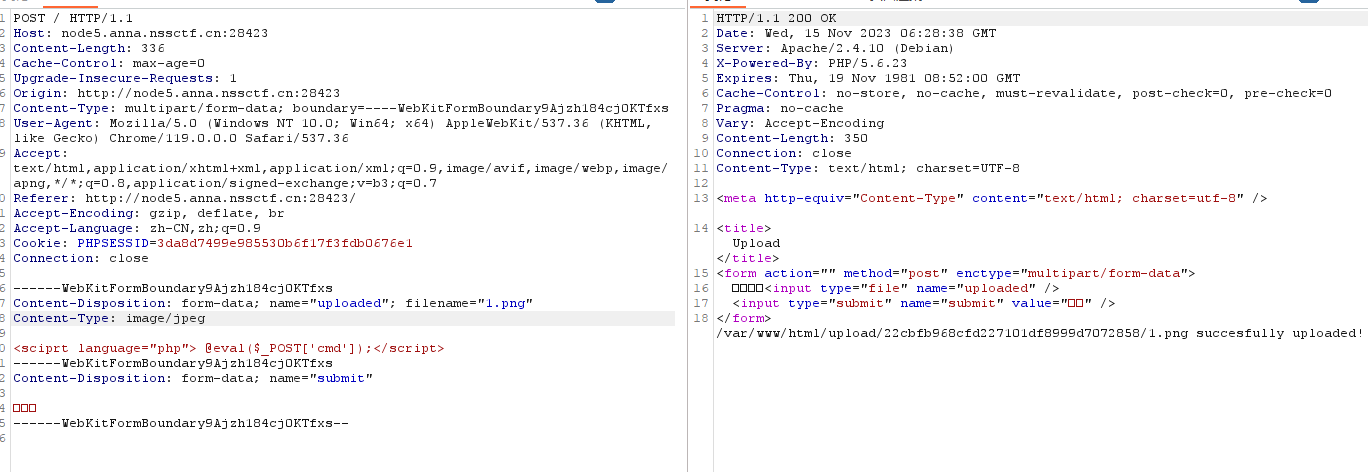This screenshot has height=472, width=1368.
Task: Select the 'Upload' title text
Action: tap(756, 243)
